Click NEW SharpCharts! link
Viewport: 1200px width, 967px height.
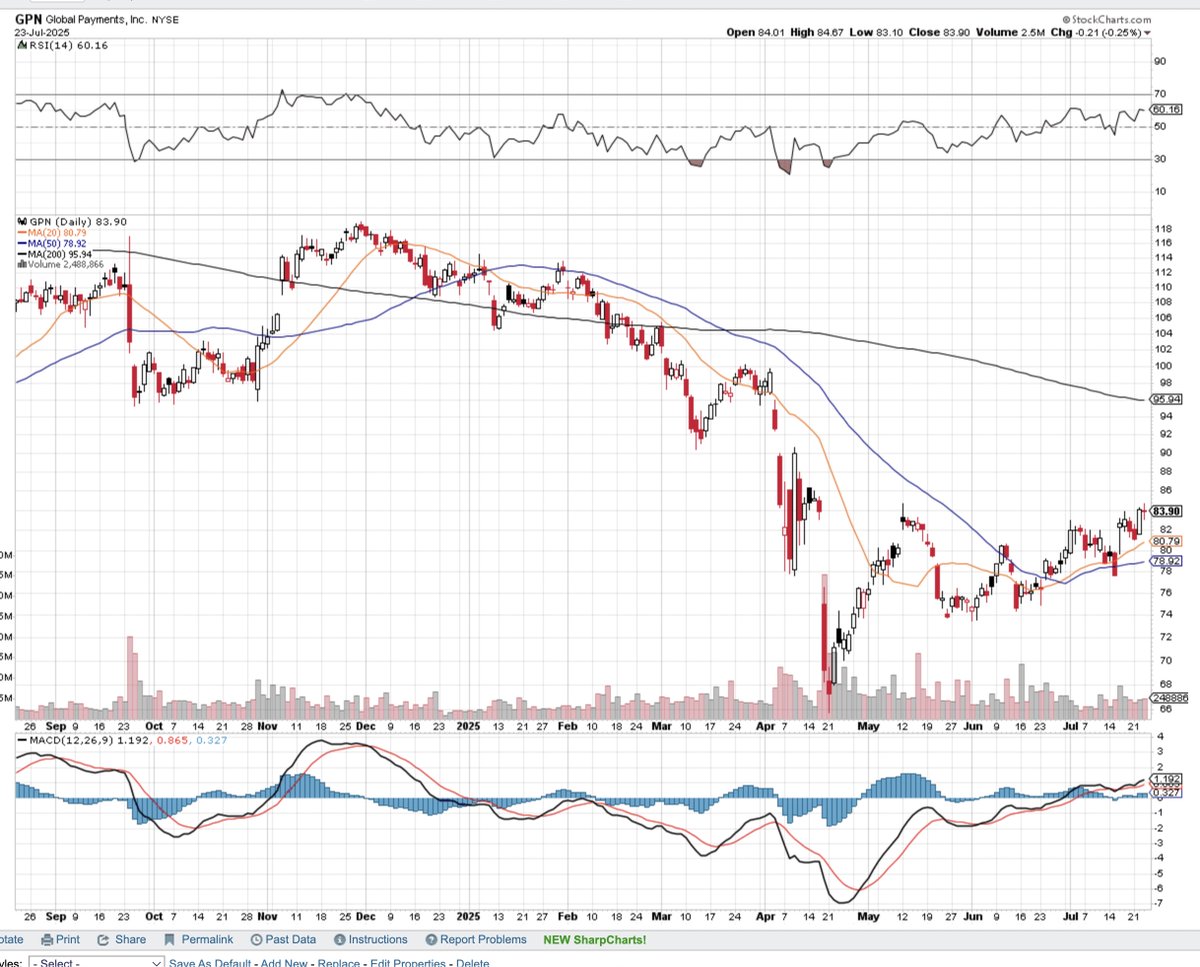pos(594,939)
